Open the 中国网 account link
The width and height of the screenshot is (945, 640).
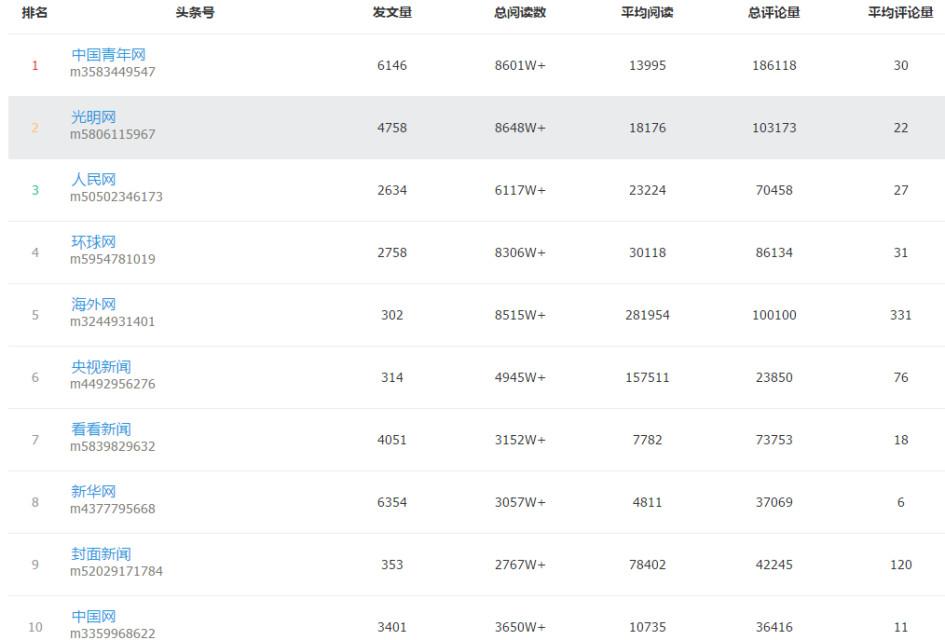click(93, 616)
